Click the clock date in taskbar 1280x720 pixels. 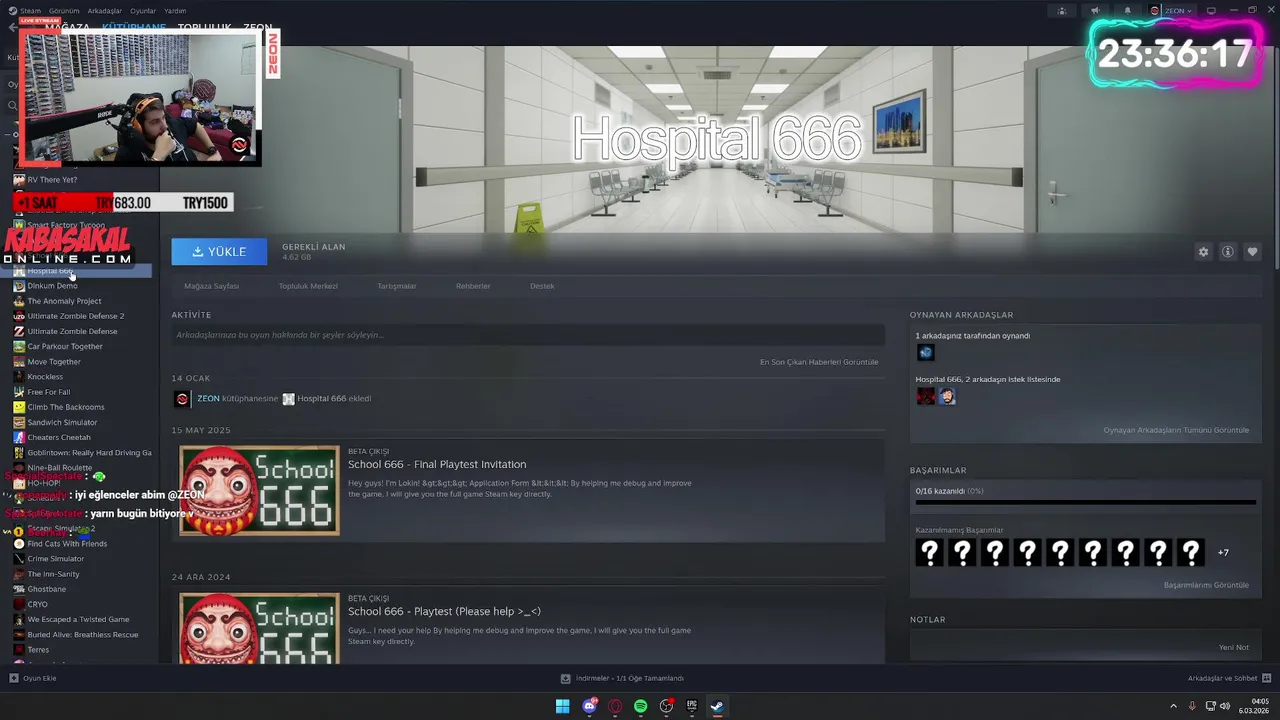[x=1256, y=706]
